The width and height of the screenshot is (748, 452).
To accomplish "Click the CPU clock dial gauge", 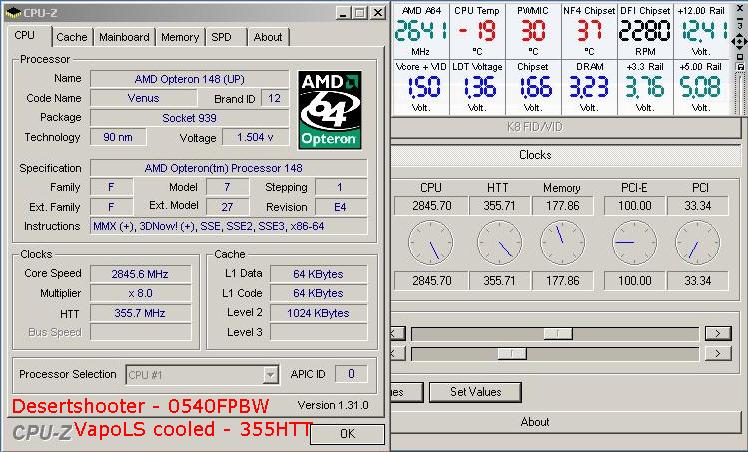I will (431, 243).
